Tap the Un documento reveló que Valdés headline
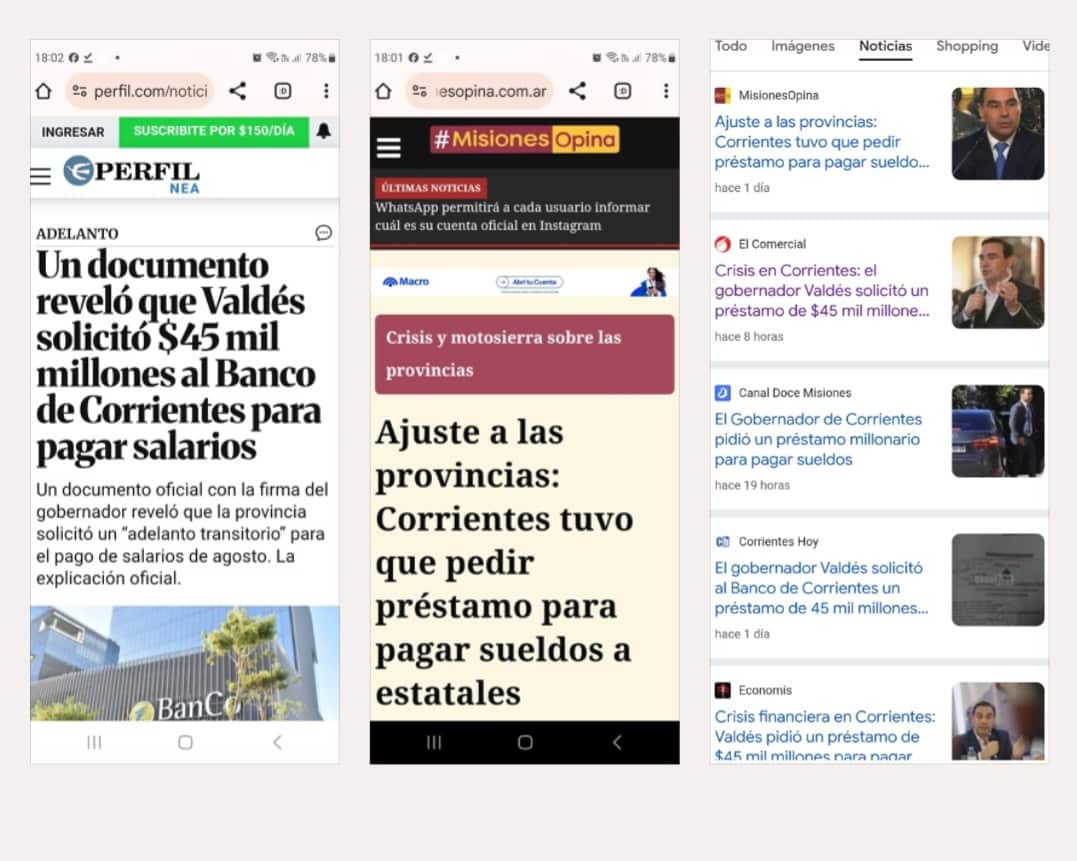 click(x=179, y=356)
